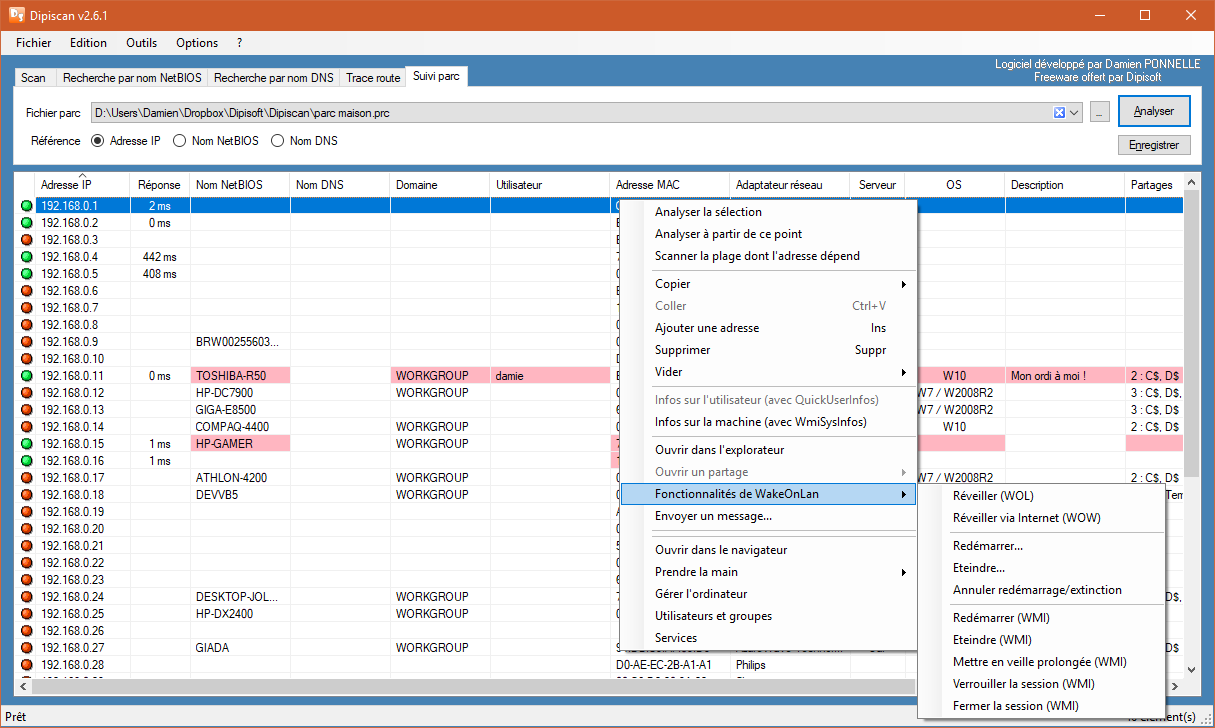Click the green status dot for 192.168.0.2
The height and width of the screenshot is (728, 1215).
click(26, 223)
